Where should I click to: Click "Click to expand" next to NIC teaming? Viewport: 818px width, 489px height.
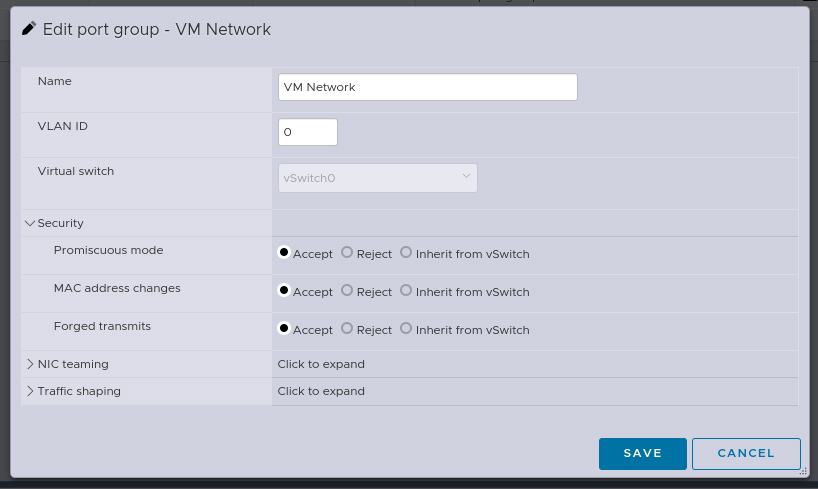321,364
